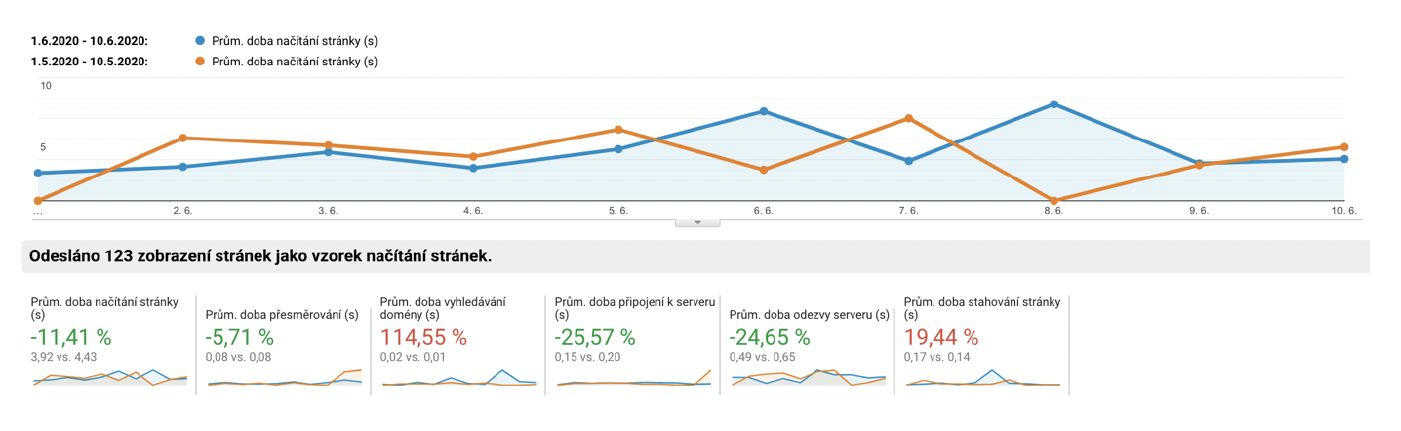
Task: Click the Odesláno 123 zobrazení stránek heading
Action: (x=261, y=256)
